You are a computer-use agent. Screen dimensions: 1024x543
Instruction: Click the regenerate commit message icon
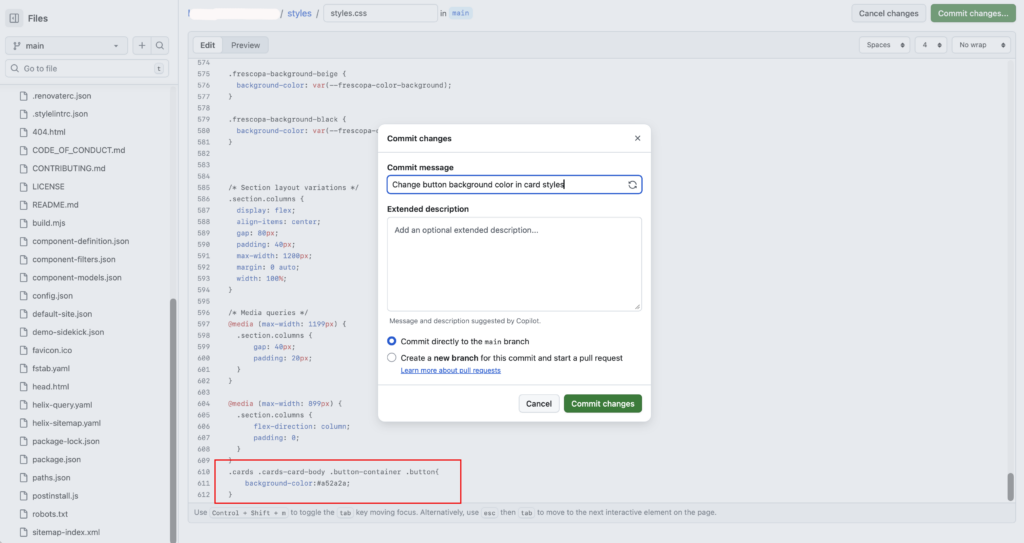click(632, 185)
